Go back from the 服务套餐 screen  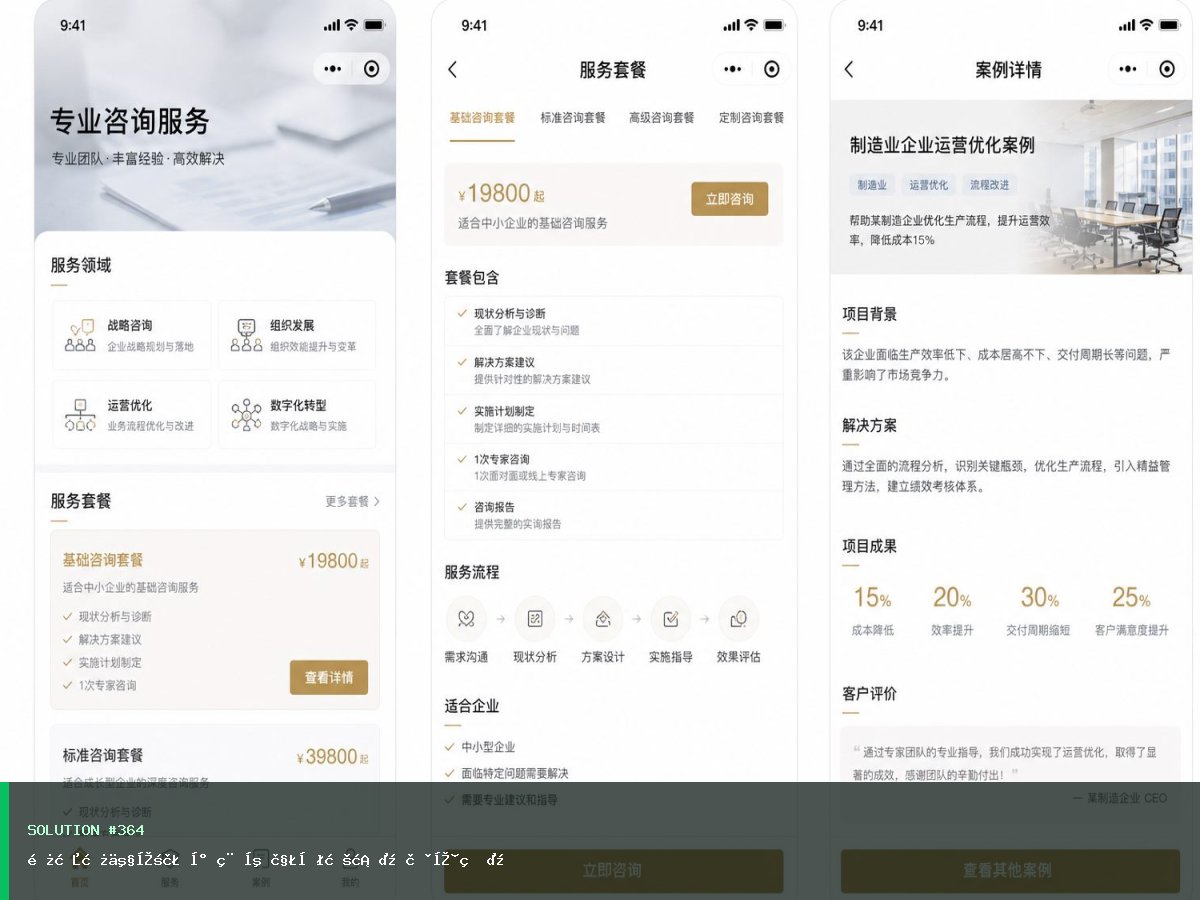coord(452,69)
